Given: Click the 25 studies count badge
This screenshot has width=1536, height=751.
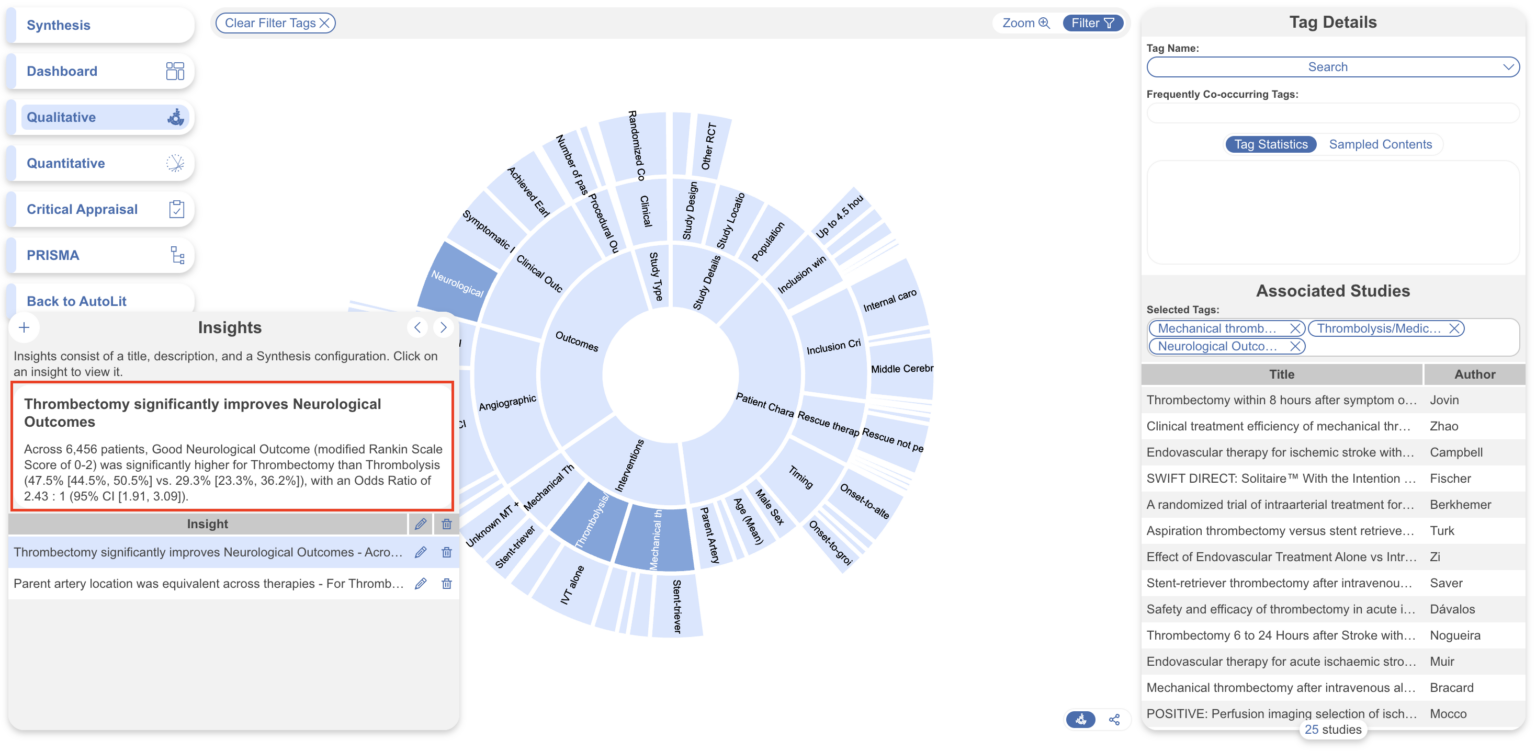Looking at the screenshot, I should pyautogui.click(x=1333, y=730).
